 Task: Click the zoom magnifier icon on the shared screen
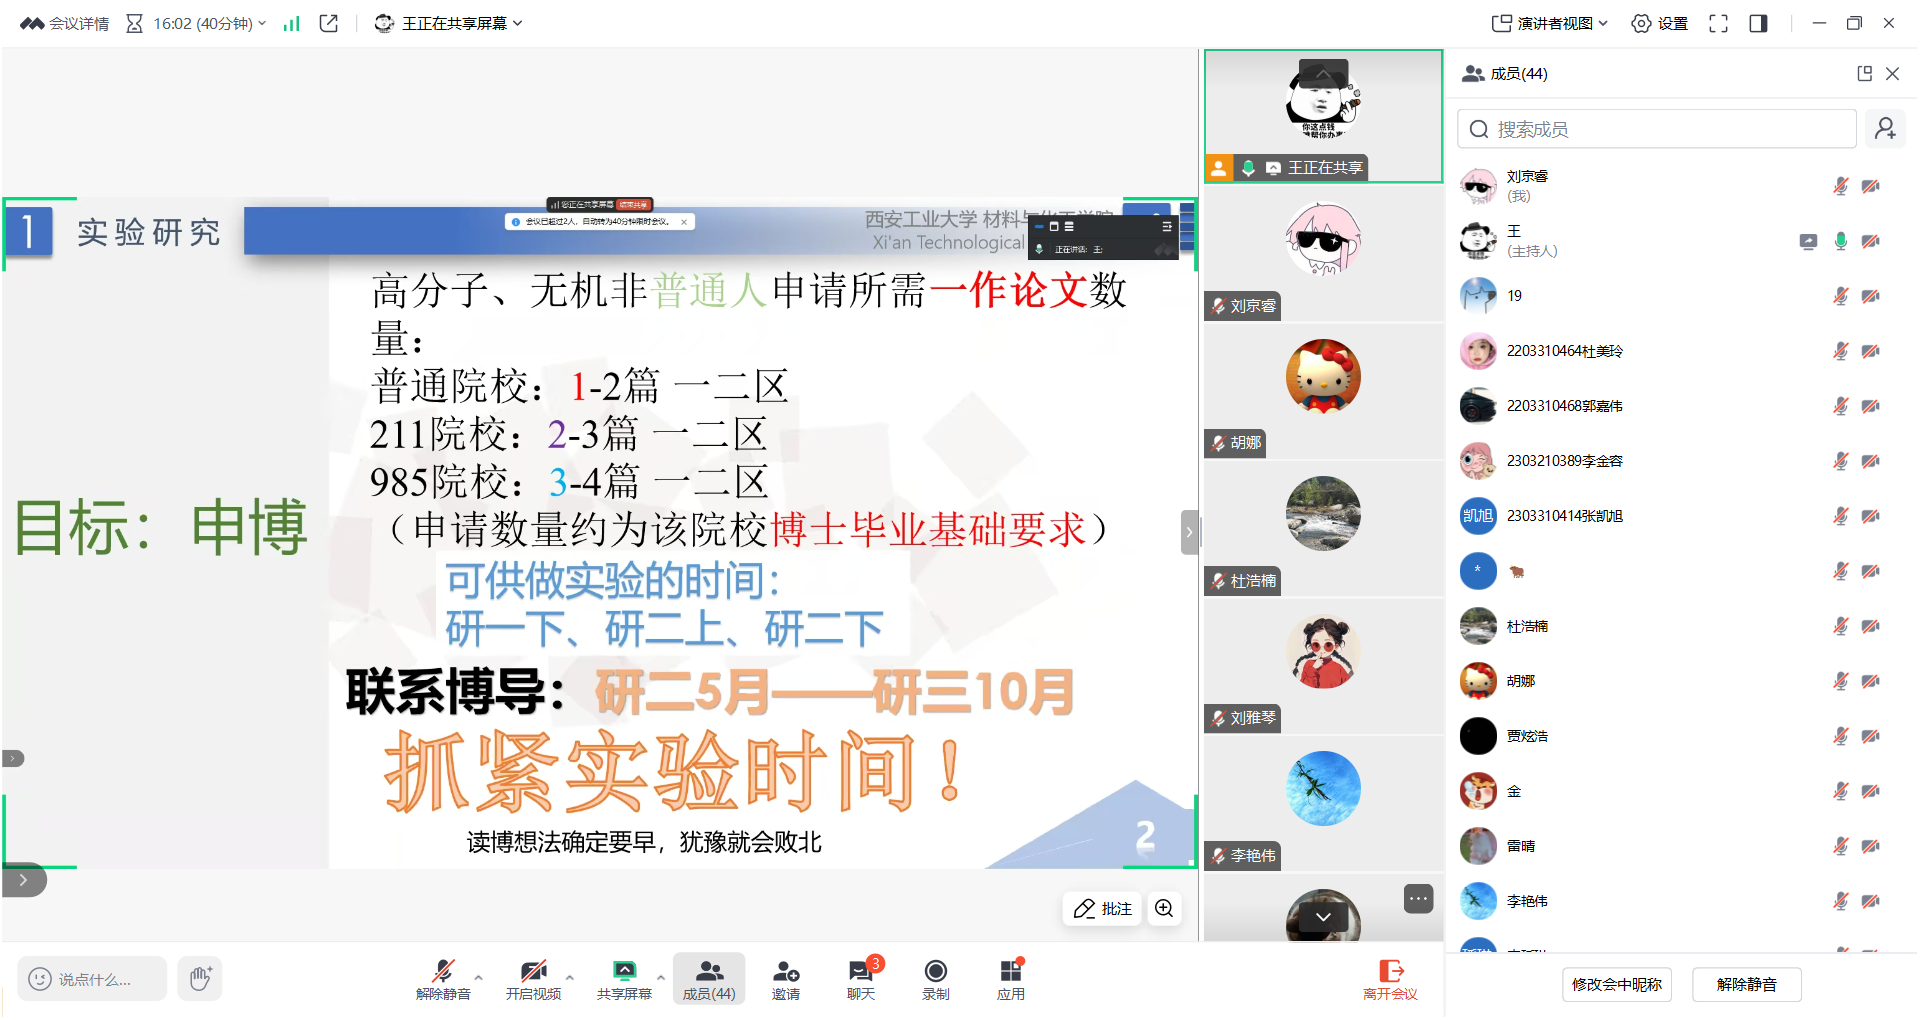click(1164, 908)
